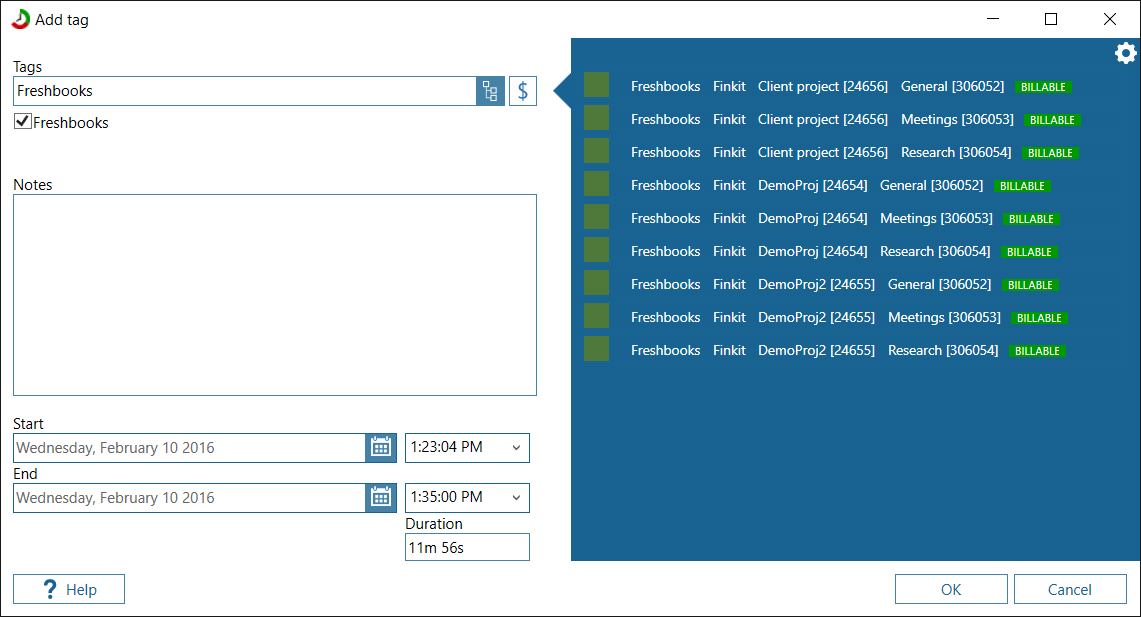The height and width of the screenshot is (617, 1141).
Task: Click swatch for Client project Research row
Action: pyautogui.click(x=597, y=151)
